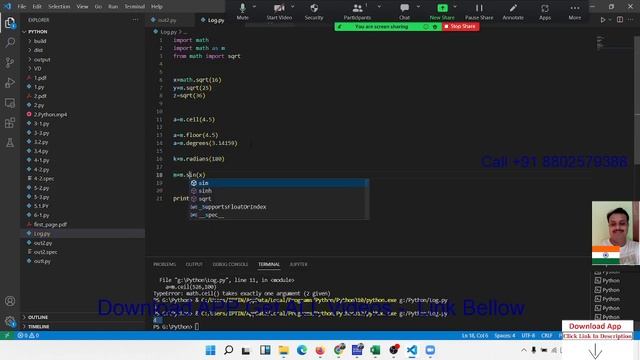Click Spaces: 4 indentation status entry
Screen dimensions: 640x360
click(x=505, y=335)
